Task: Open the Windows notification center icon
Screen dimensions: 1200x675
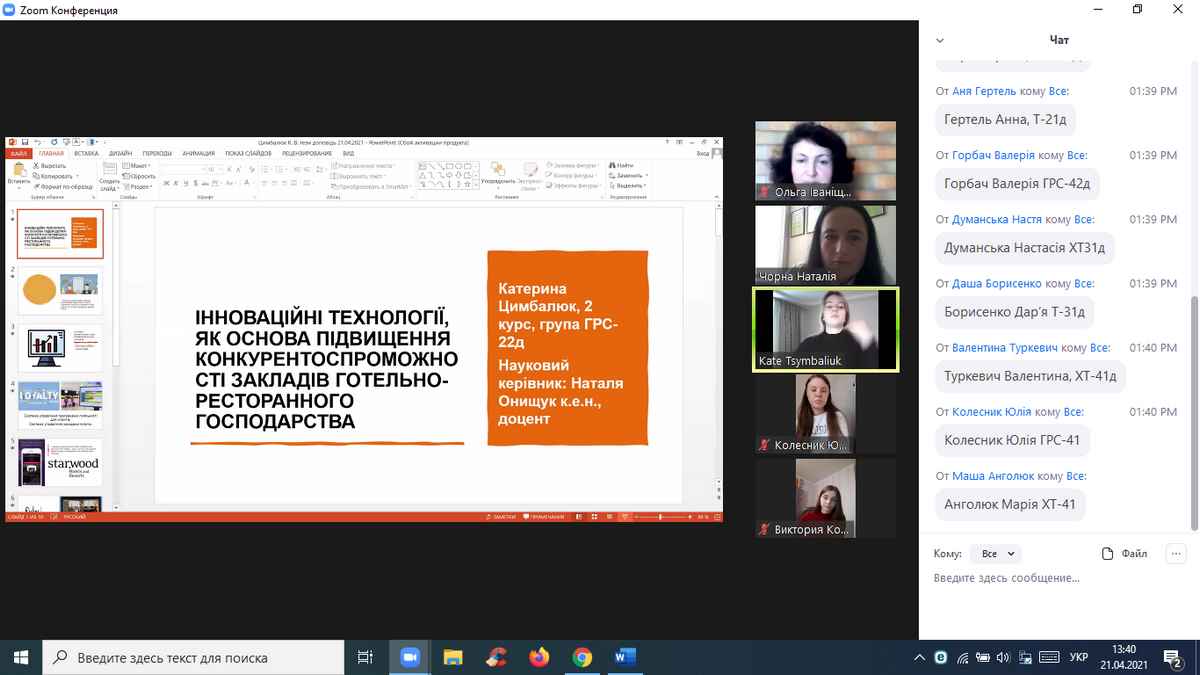Action: click(x=1173, y=657)
